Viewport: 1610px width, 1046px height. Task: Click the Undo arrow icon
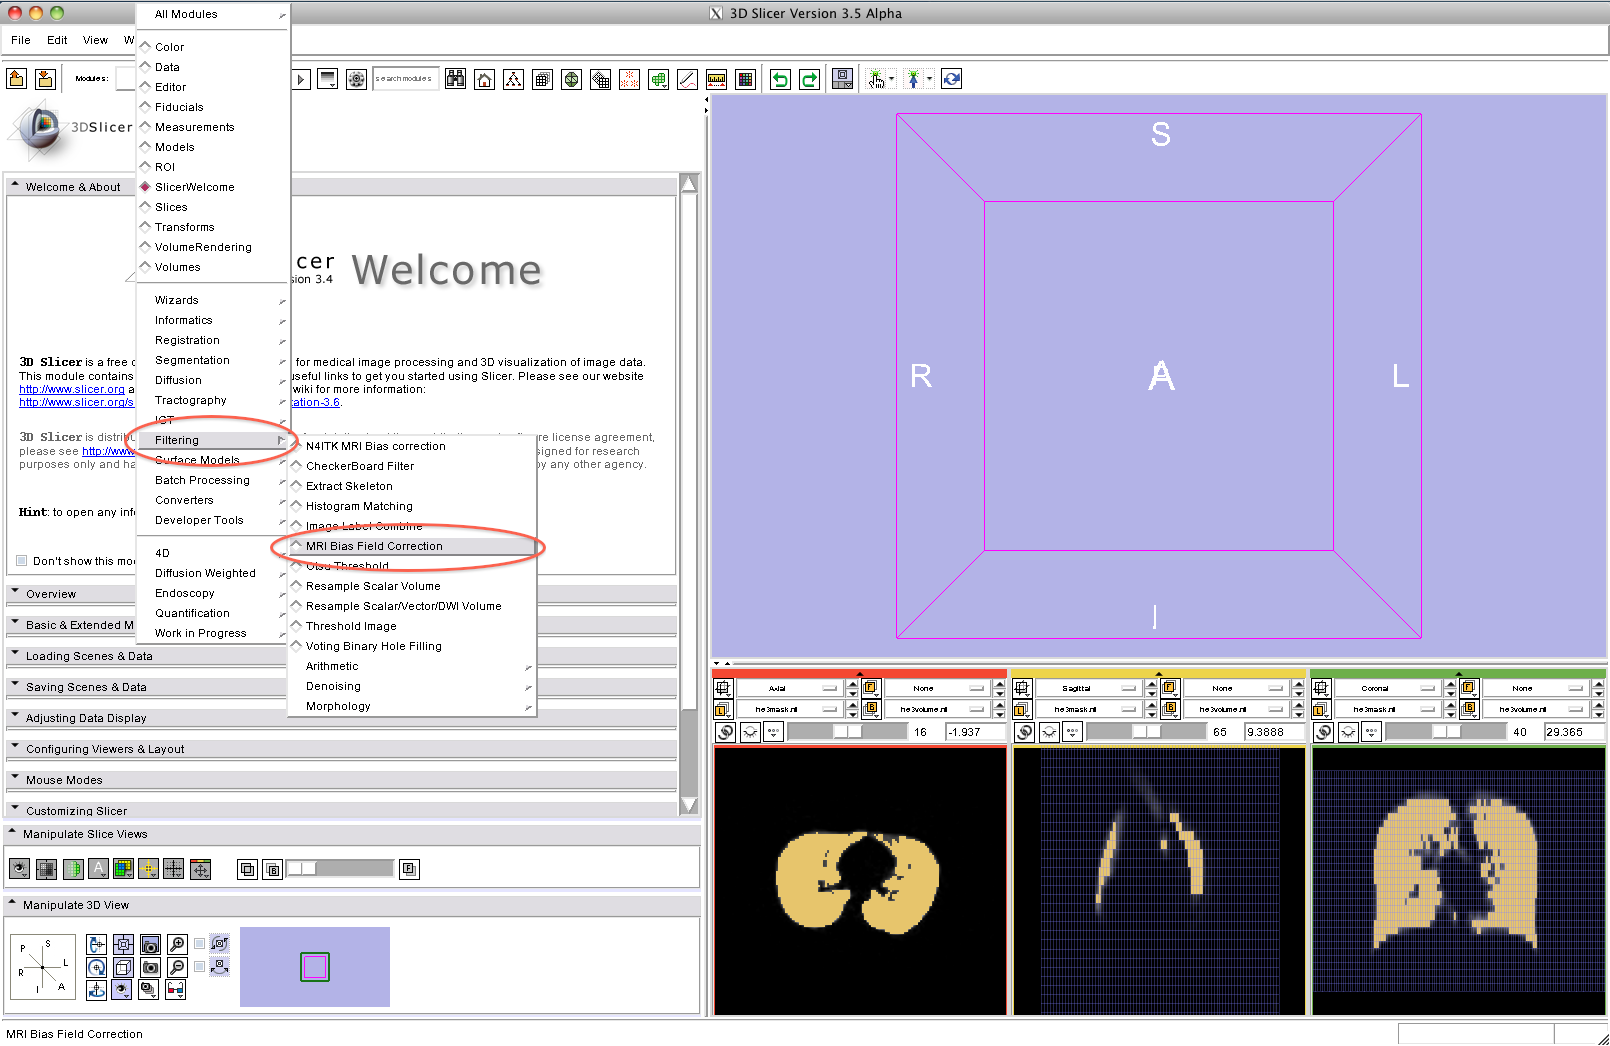pyautogui.click(x=780, y=80)
